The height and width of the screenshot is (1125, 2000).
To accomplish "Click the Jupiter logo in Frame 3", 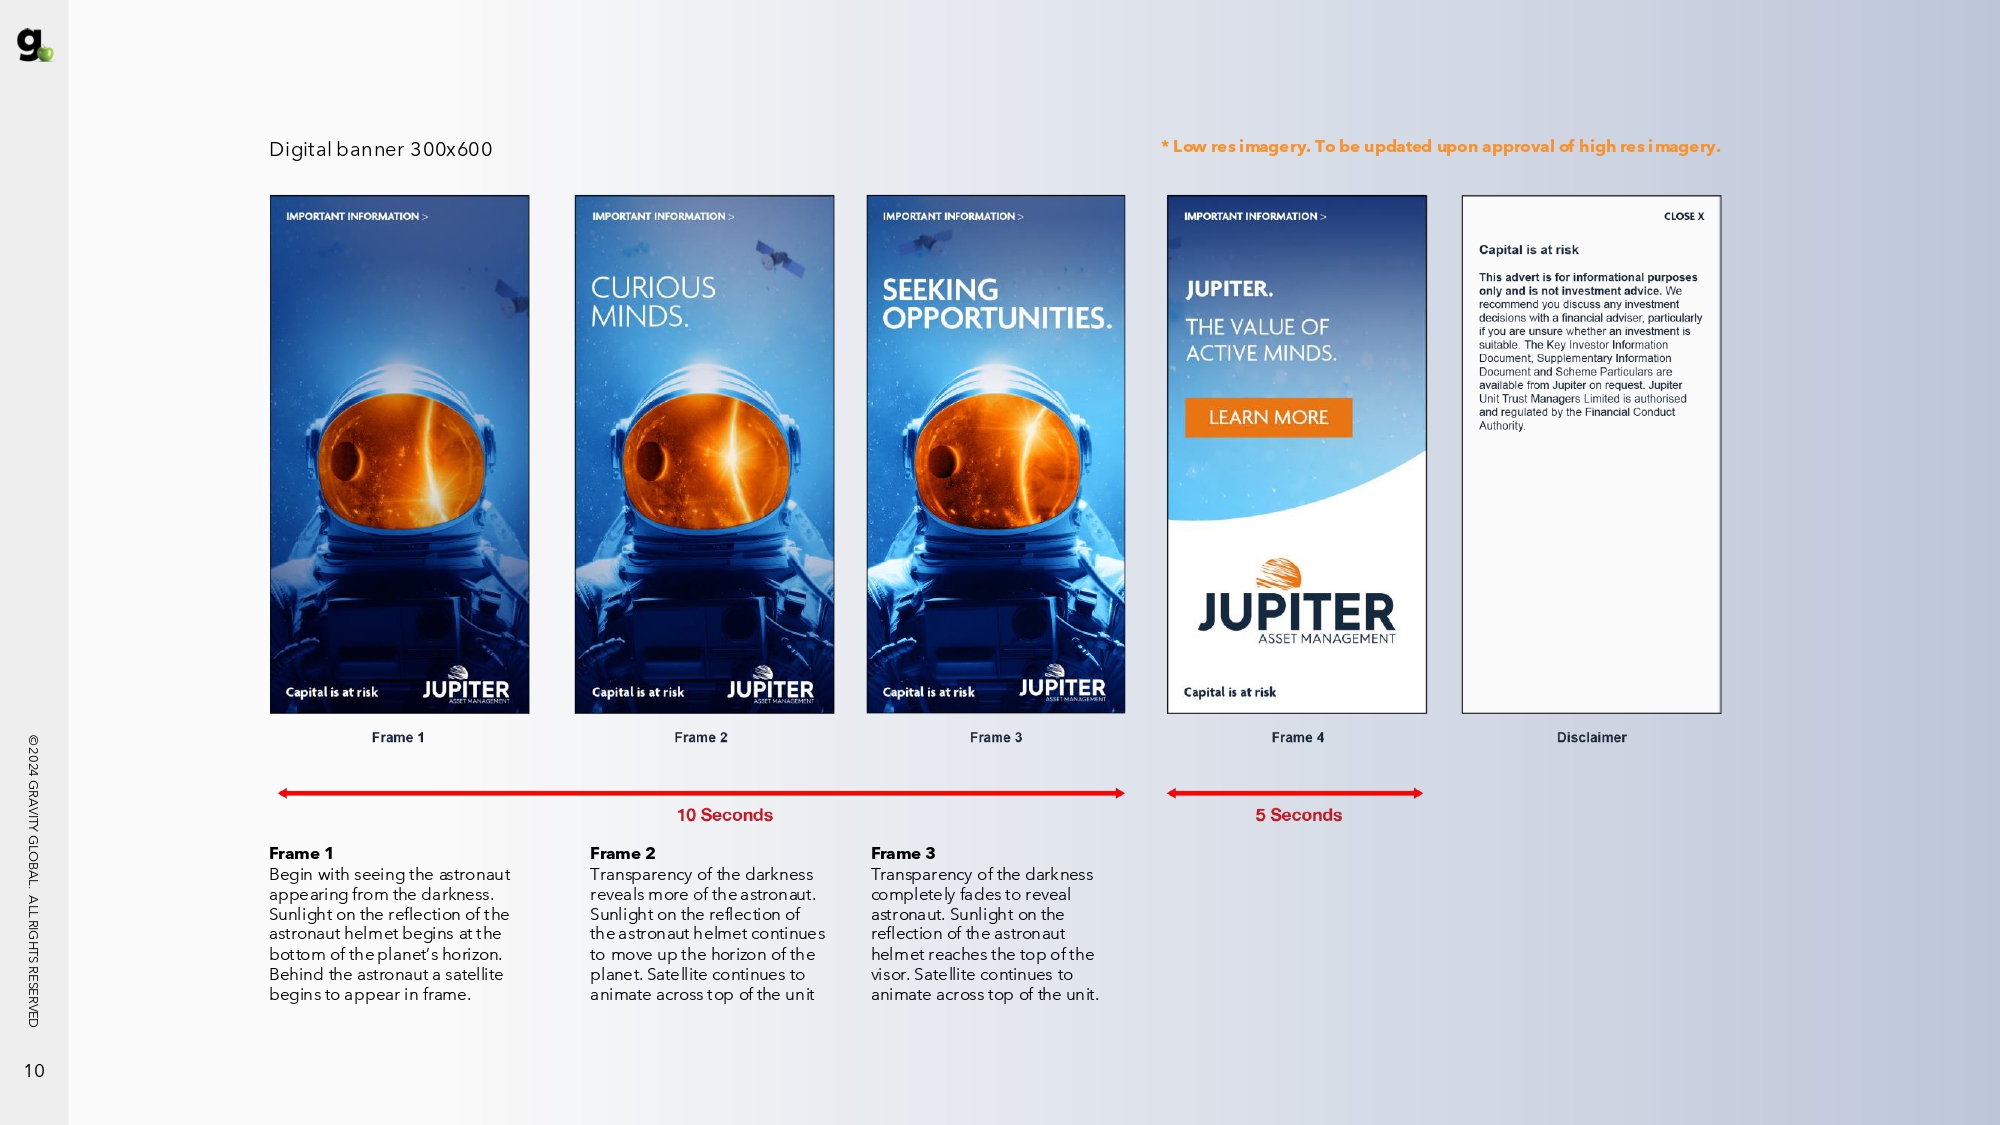I will click(1062, 684).
